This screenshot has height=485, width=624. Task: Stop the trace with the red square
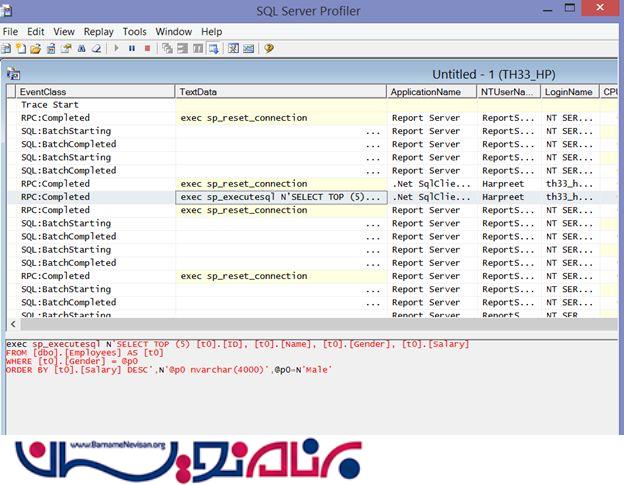[147, 48]
